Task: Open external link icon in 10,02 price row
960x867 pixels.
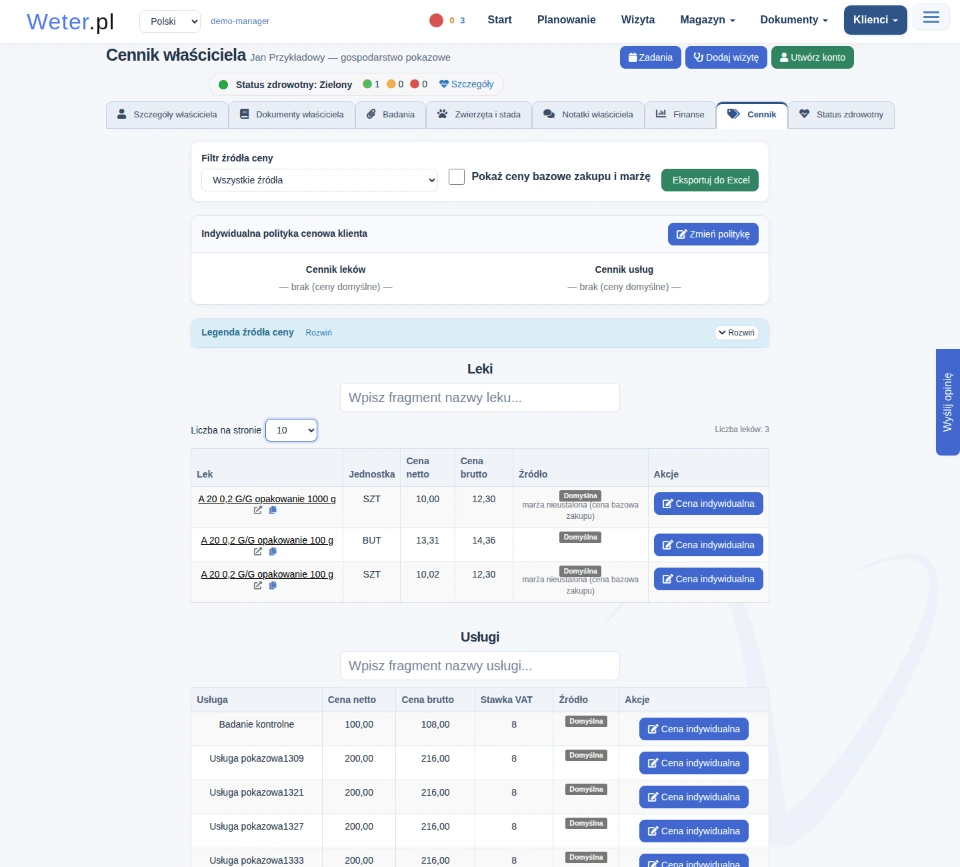Action: [x=258, y=585]
